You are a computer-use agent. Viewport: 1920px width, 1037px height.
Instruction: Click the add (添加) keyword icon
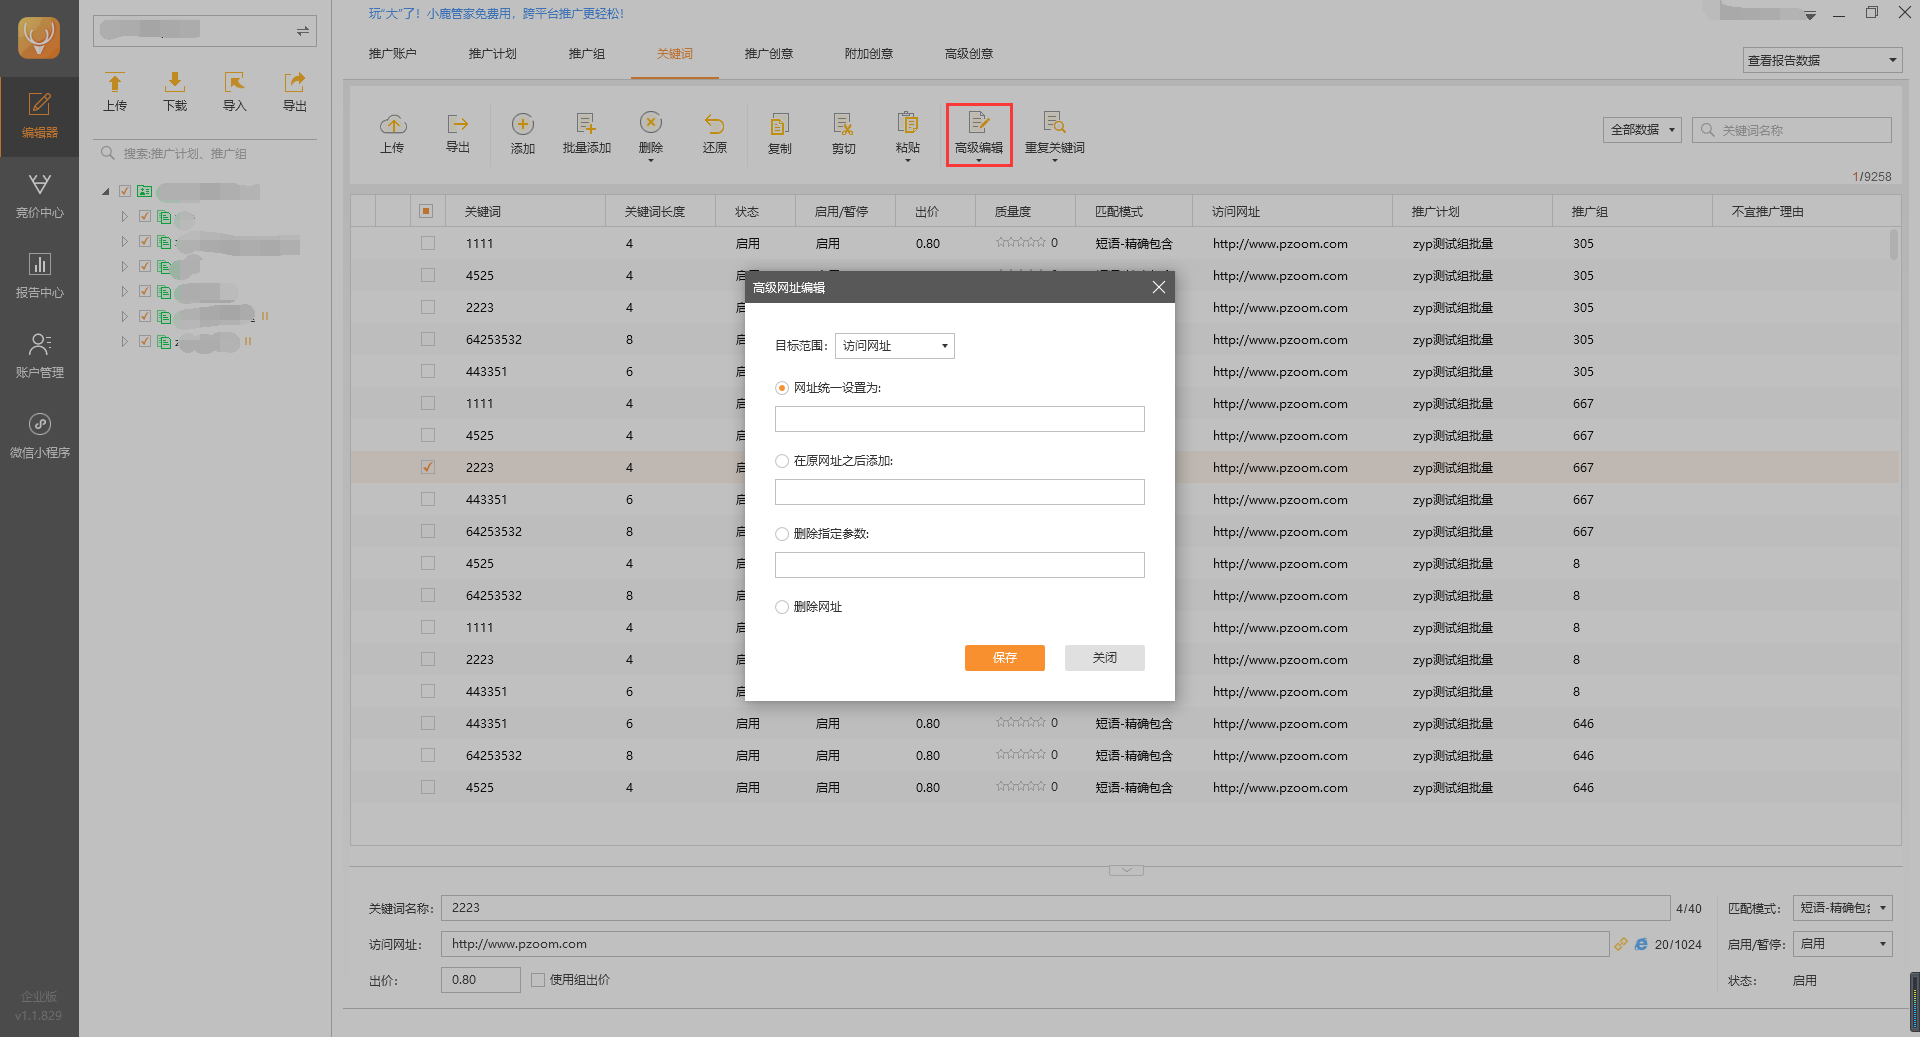[x=523, y=133]
